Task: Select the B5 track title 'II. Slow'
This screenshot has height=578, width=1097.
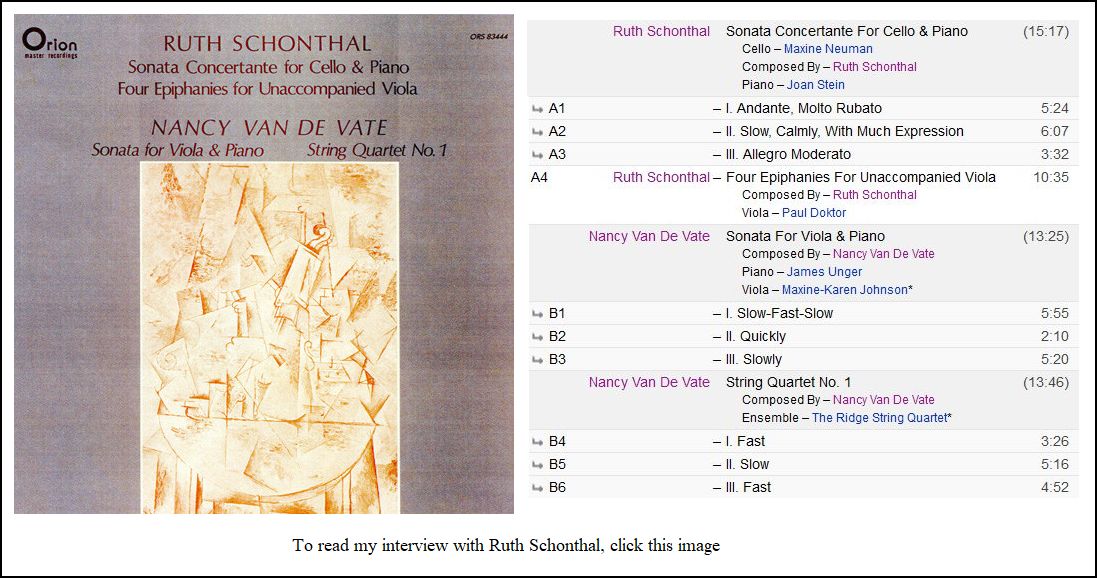Action: tap(747, 465)
